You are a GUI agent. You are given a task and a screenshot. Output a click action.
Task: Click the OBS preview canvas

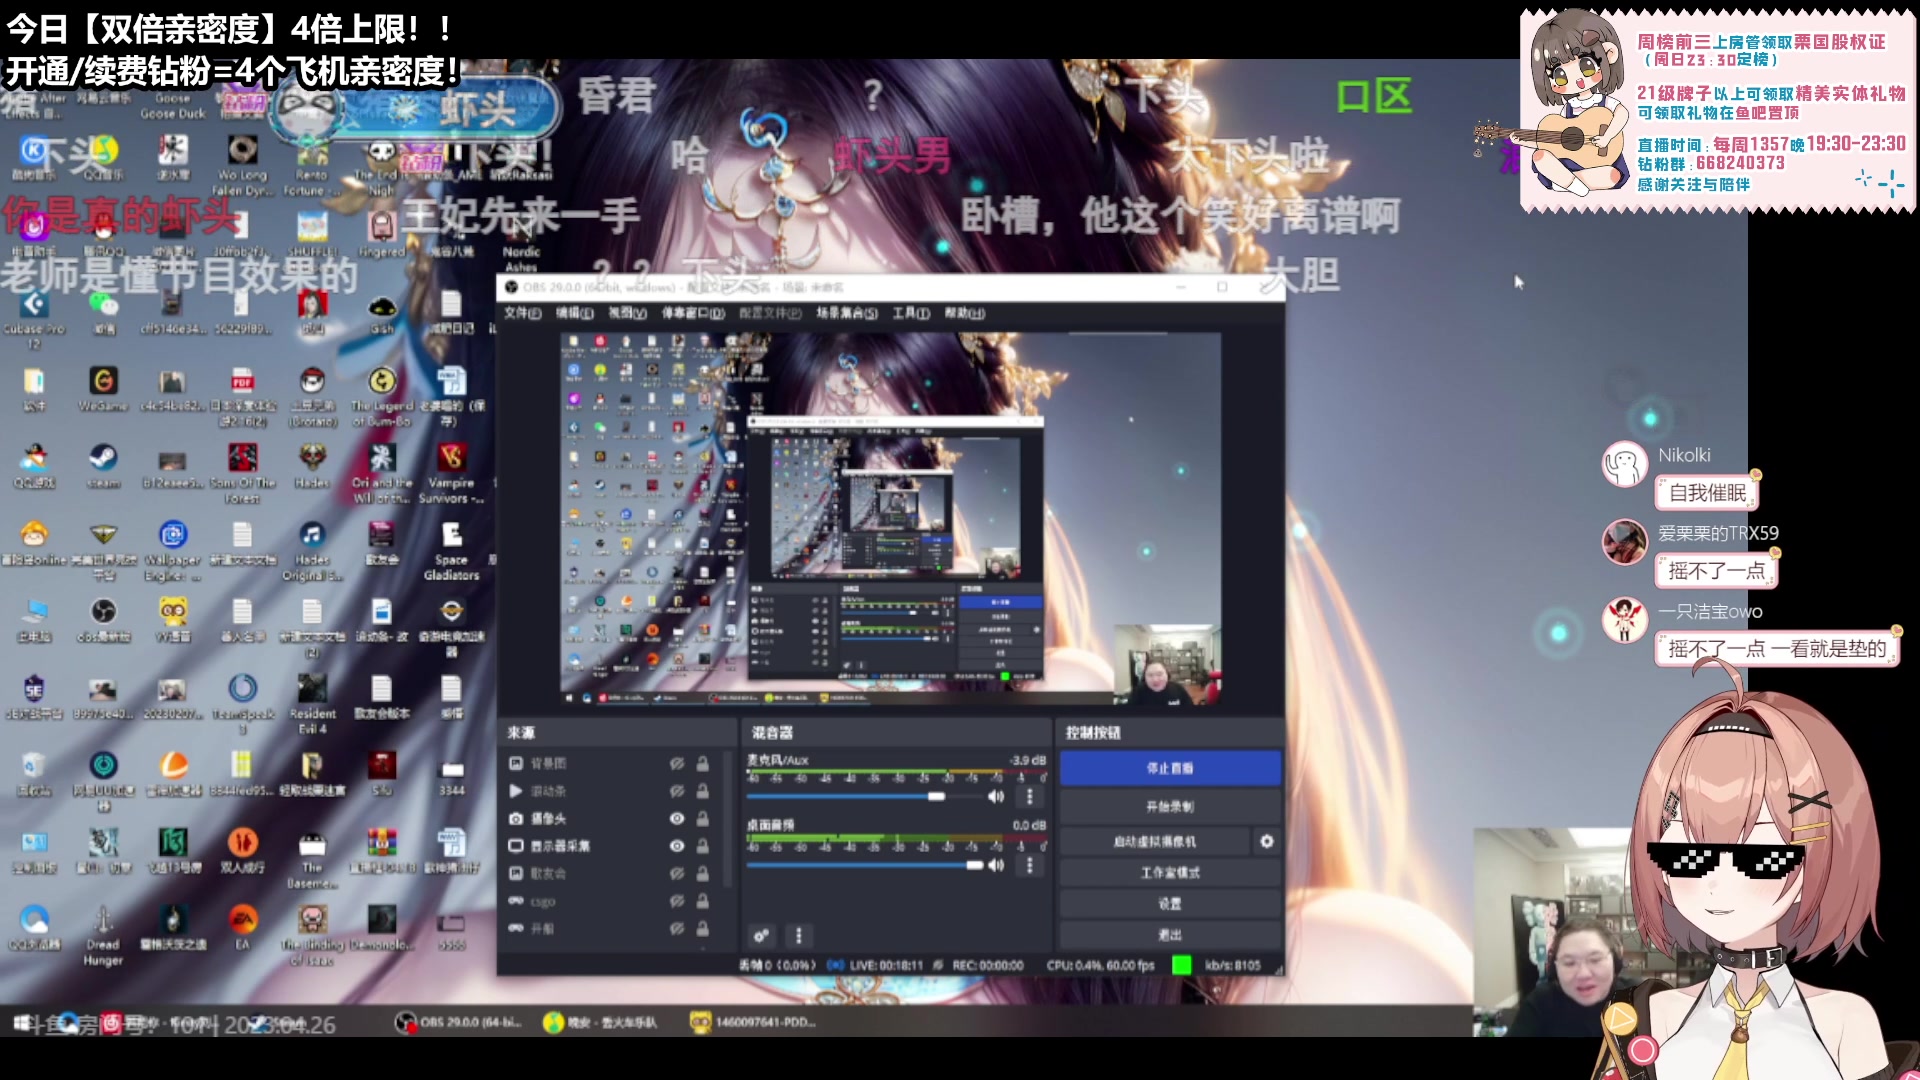(x=890, y=519)
